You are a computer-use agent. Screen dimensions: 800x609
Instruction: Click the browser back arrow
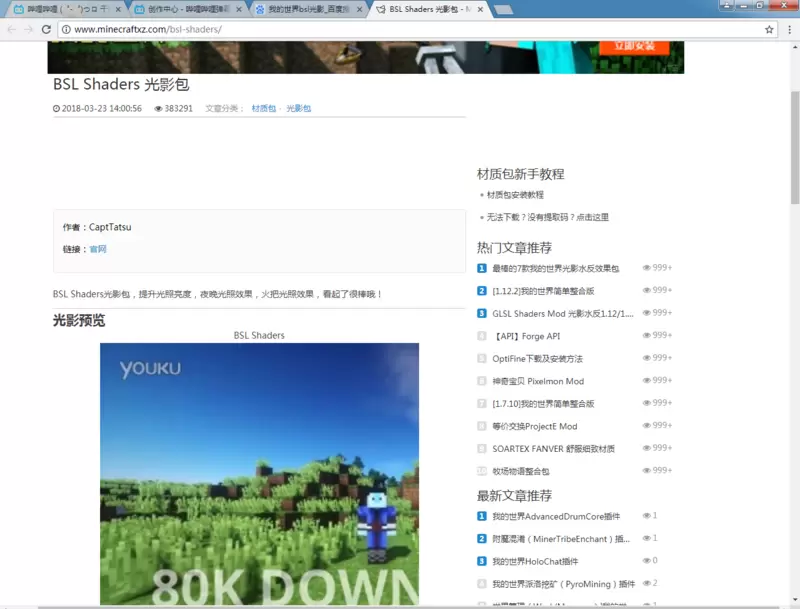12,30
